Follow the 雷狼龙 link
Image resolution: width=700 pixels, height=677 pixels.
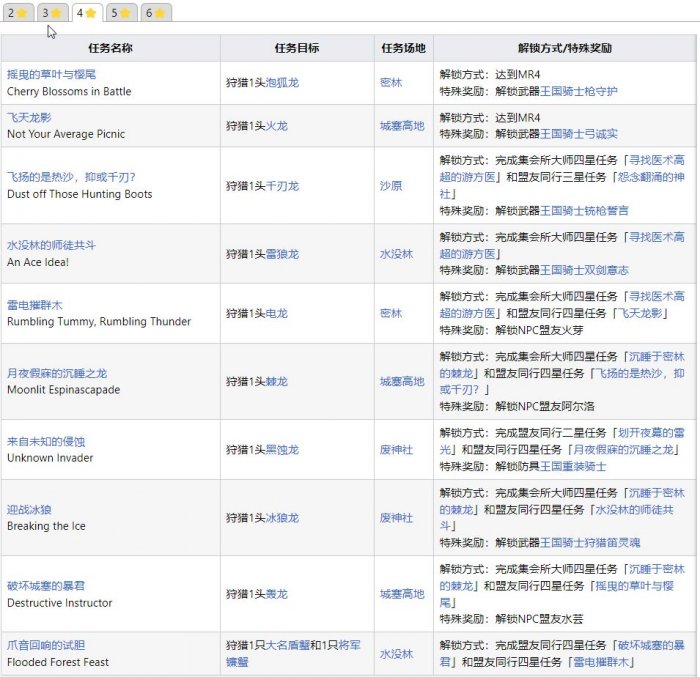coord(281,254)
